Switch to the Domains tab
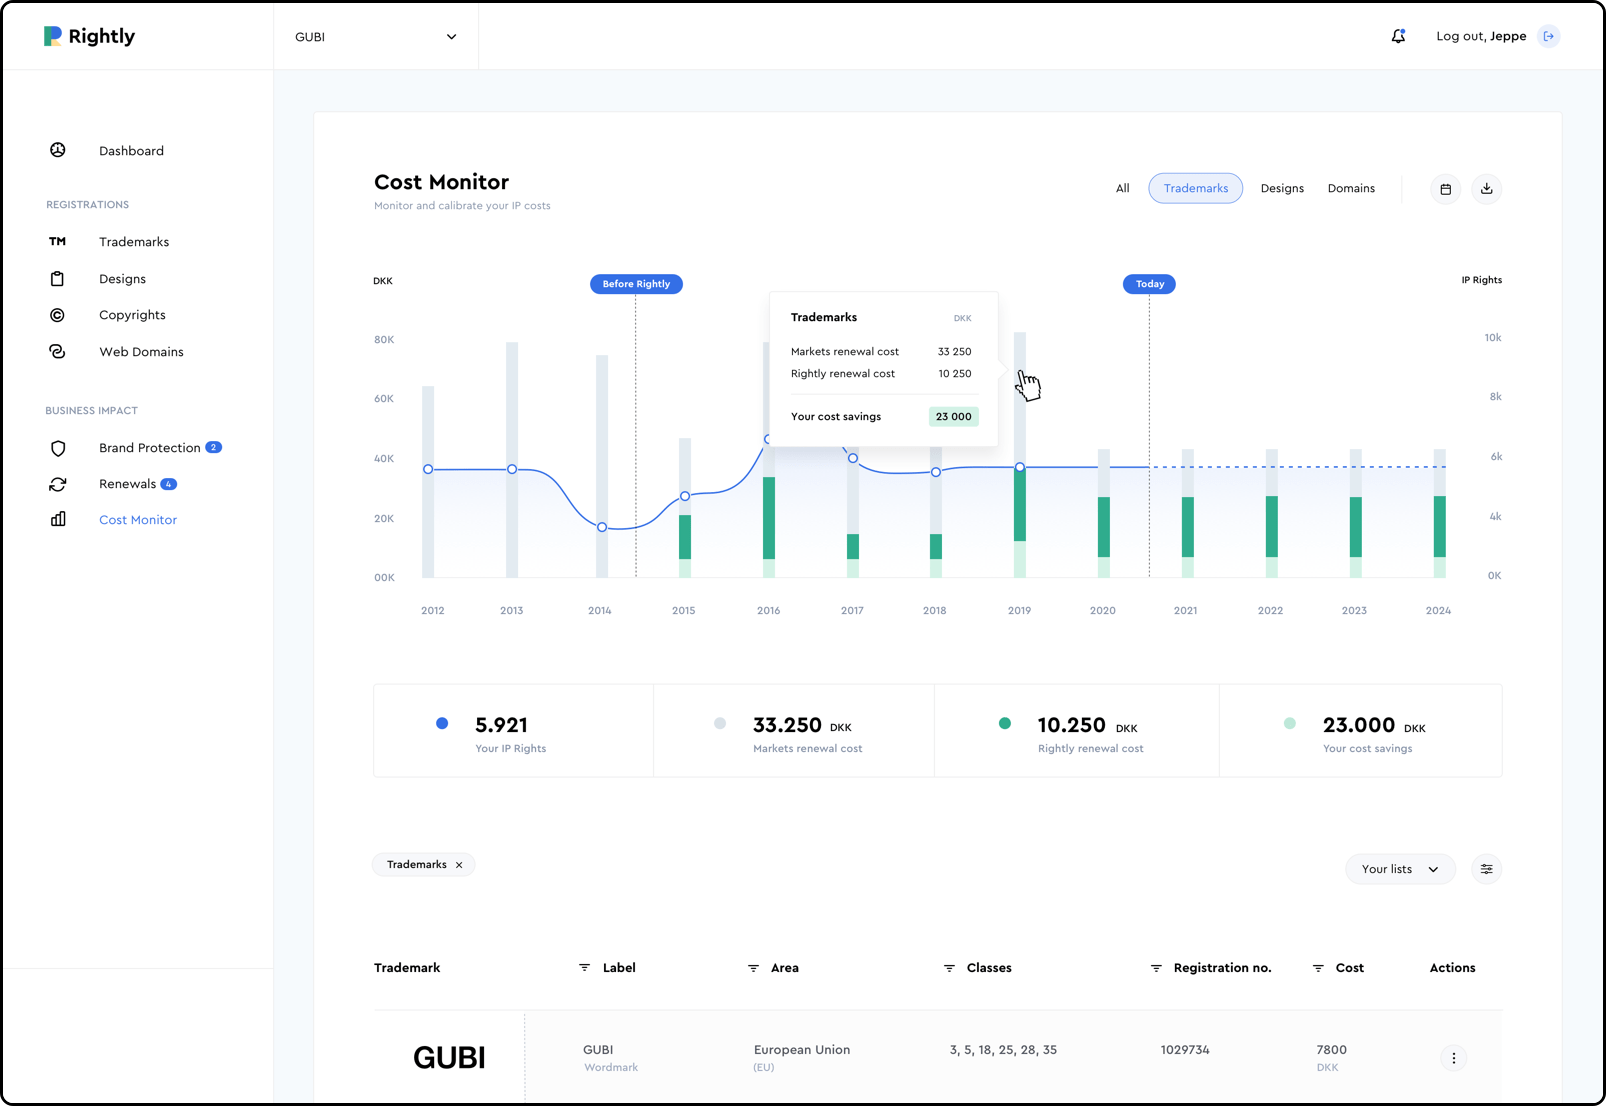Image resolution: width=1606 pixels, height=1106 pixels. click(1351, 188)
